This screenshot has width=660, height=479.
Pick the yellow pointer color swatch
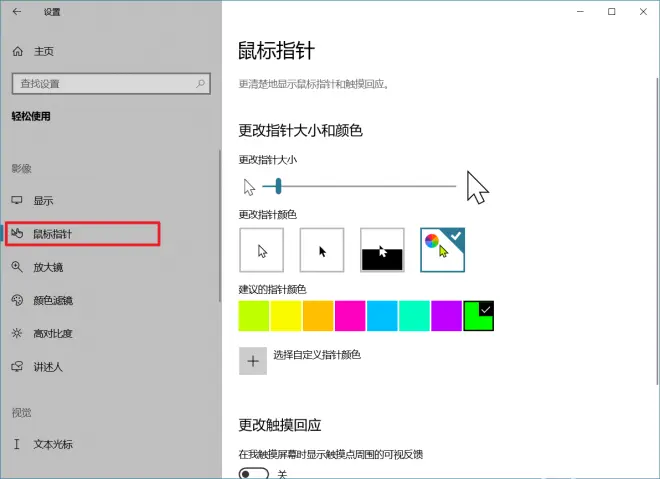tap(286, 316)
